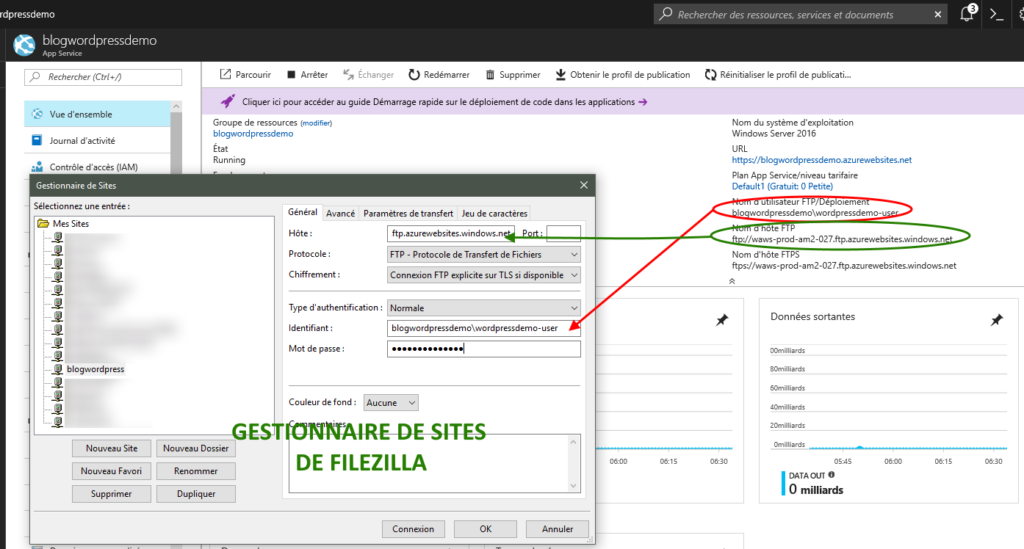Image resolution: width=1024 pixels, height=549 pixels.
Task: Click the Windows Server 2016 text
Action: (x=774, y=133)
